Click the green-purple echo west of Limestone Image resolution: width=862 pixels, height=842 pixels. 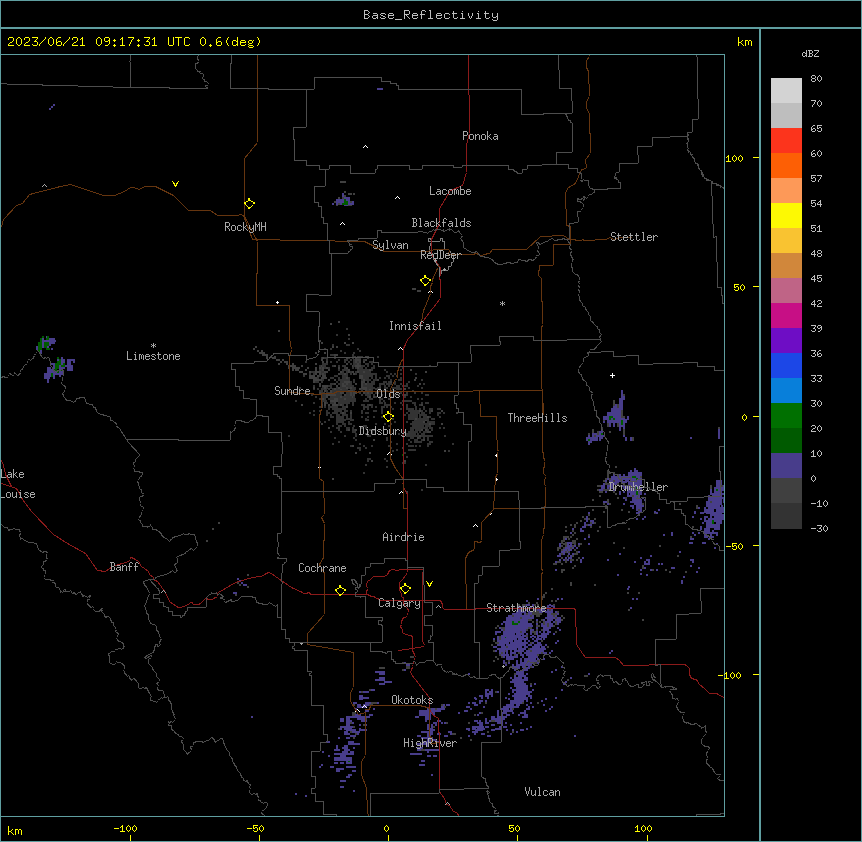tap(55, 358)
